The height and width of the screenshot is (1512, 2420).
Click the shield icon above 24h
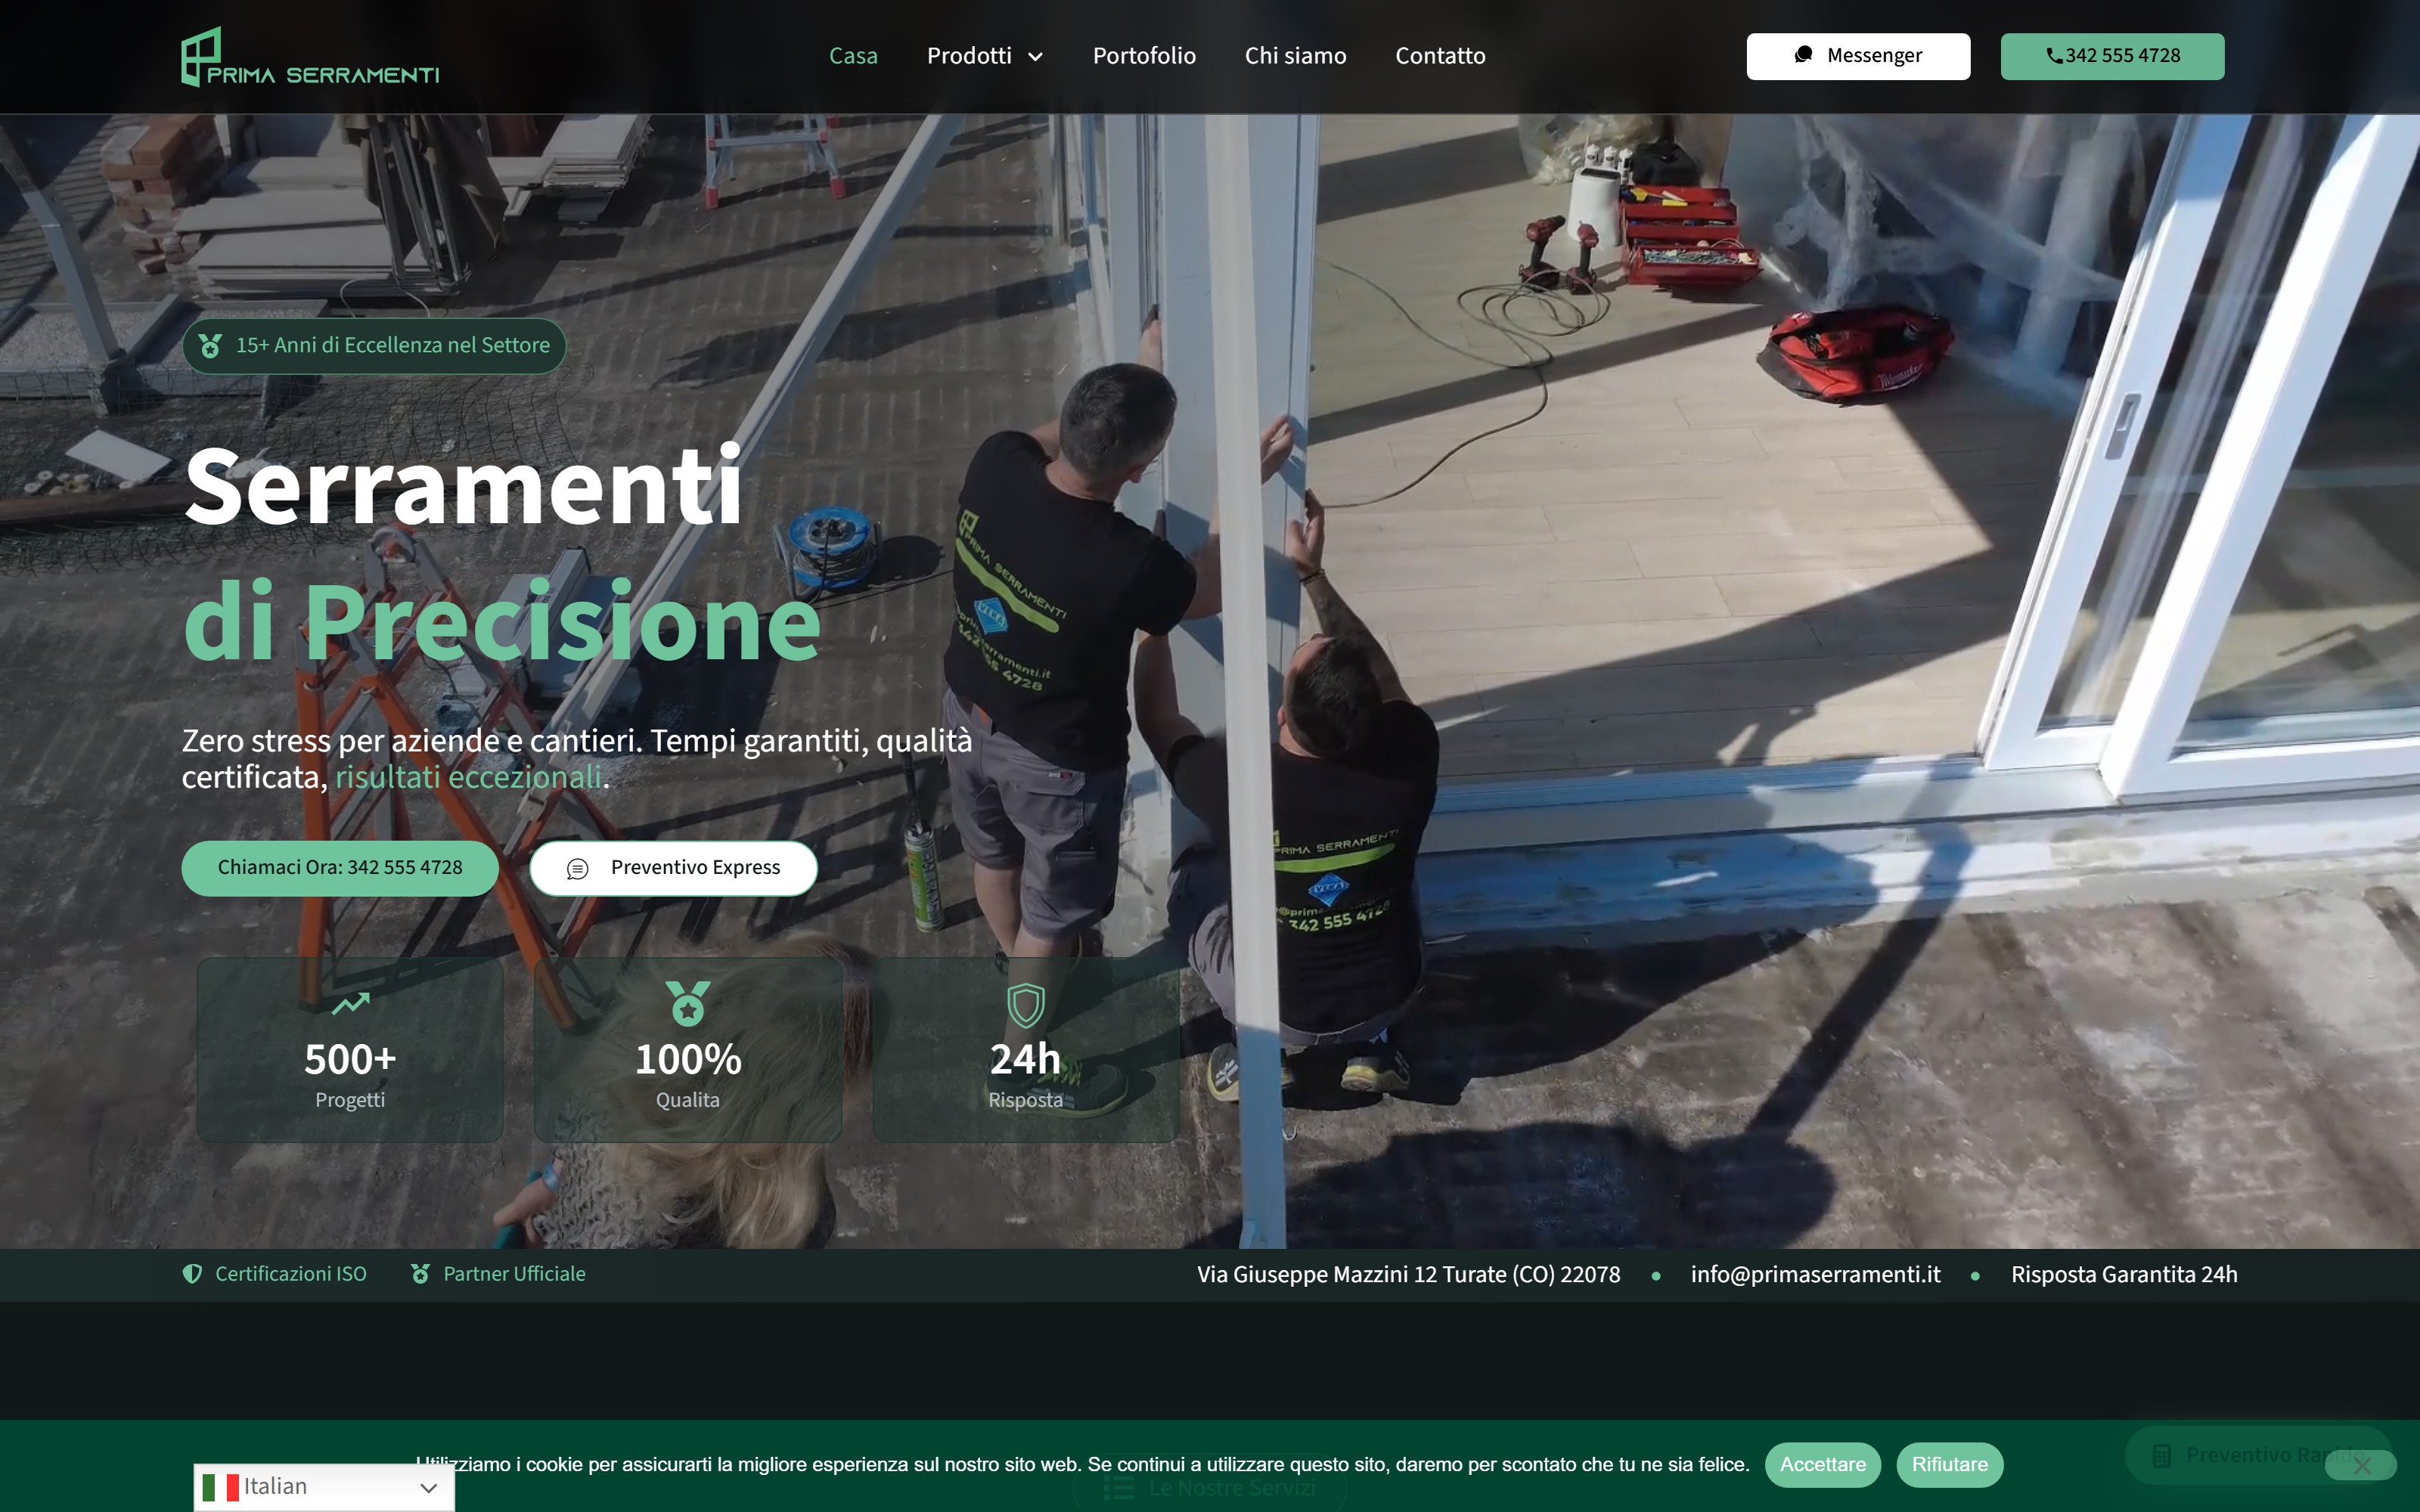coord(1025,1005)
